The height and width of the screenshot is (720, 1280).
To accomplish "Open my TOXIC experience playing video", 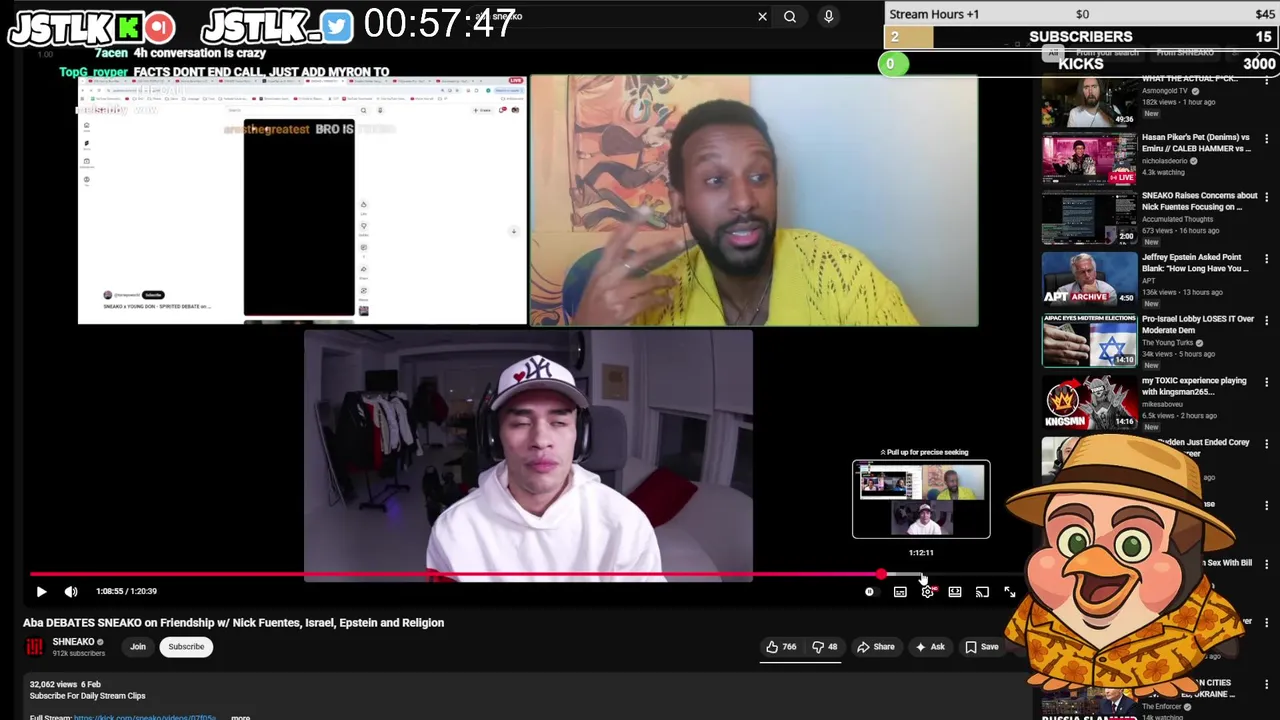I will coord(1195,386).
